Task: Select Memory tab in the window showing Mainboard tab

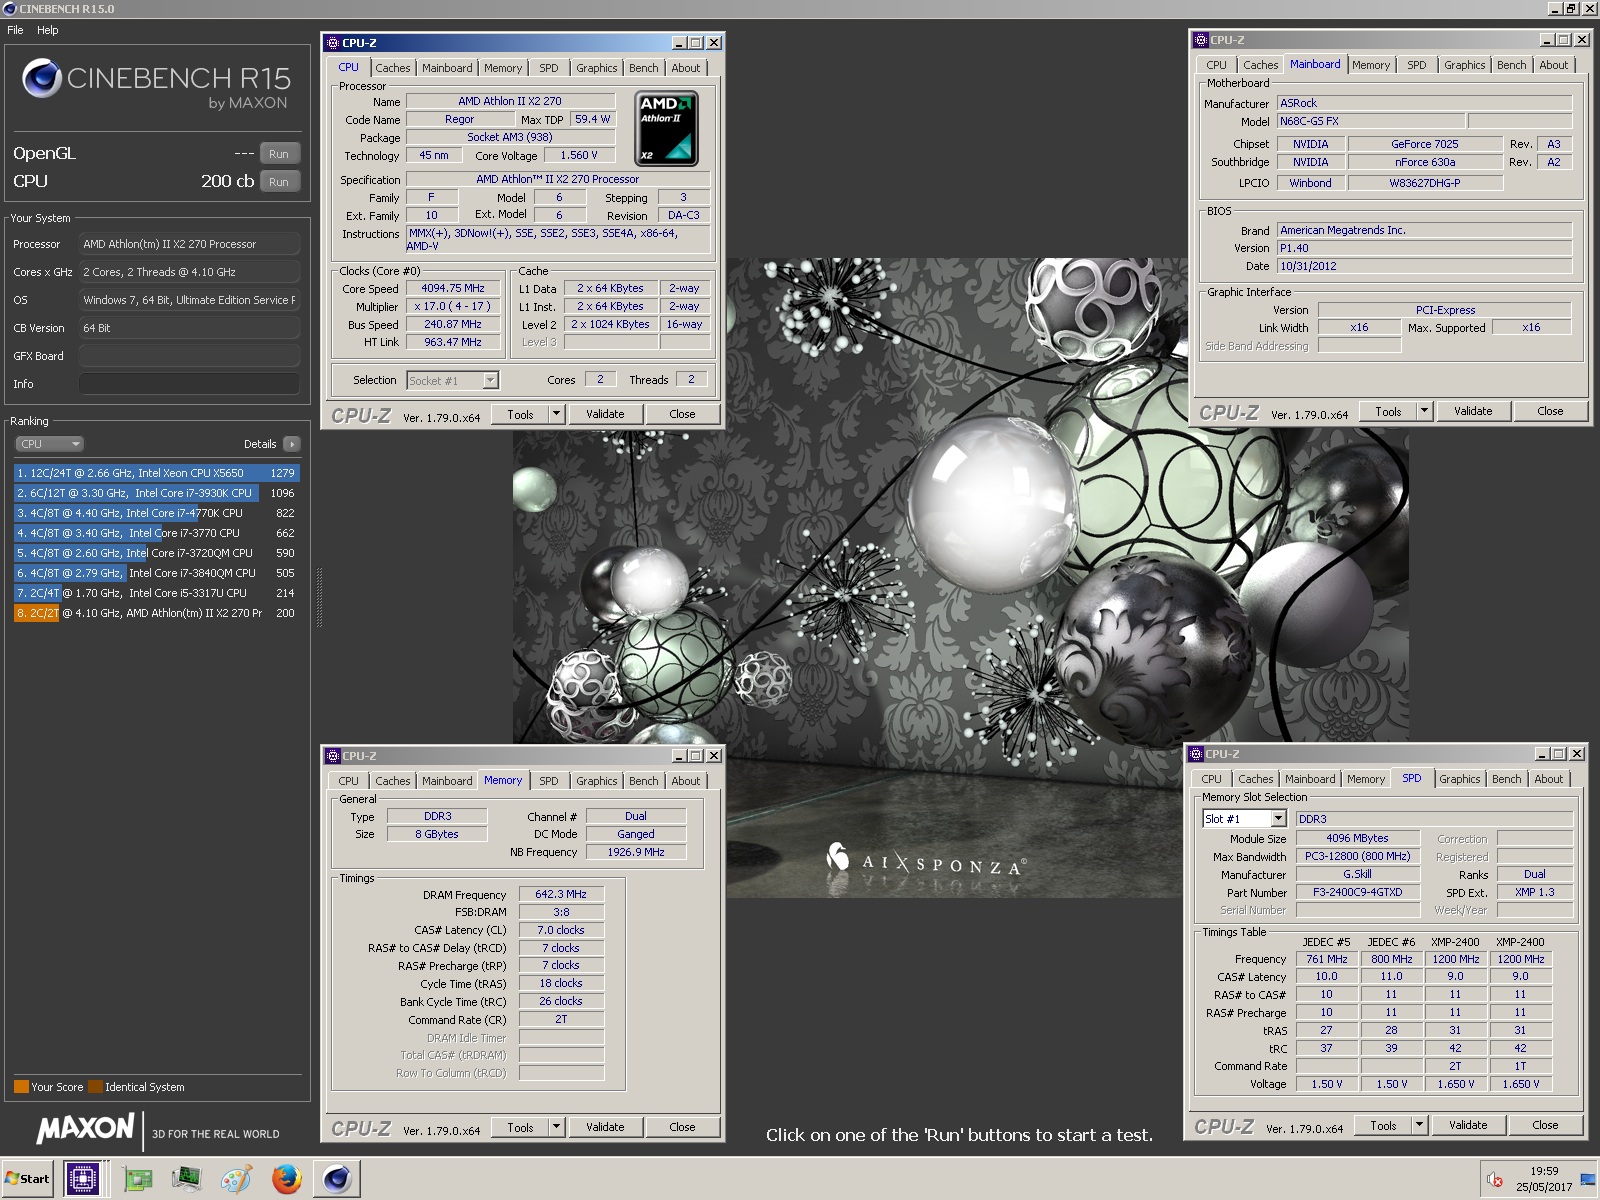Action: (1371, 65)
